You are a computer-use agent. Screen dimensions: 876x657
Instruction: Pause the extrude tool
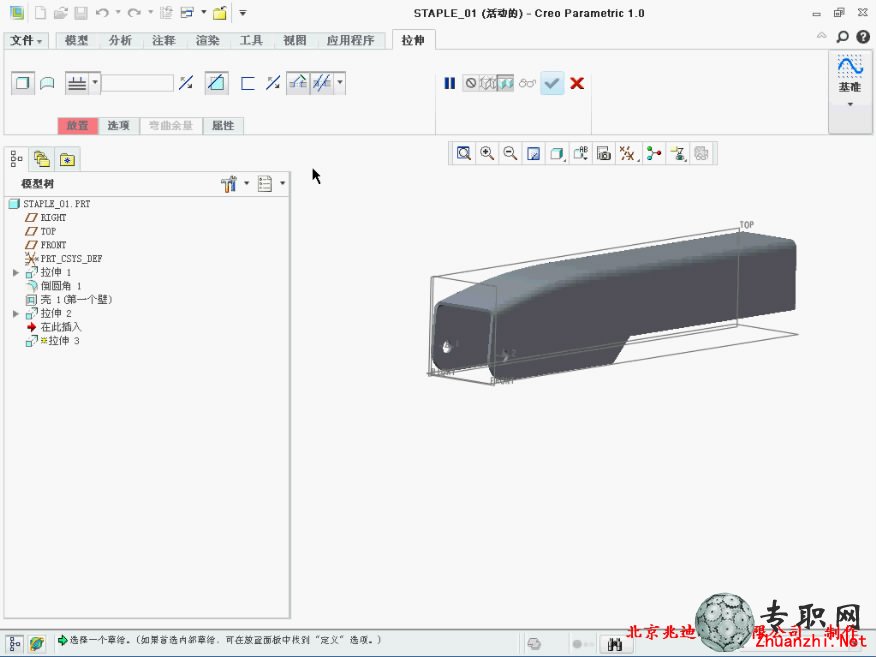pos(449,83)
